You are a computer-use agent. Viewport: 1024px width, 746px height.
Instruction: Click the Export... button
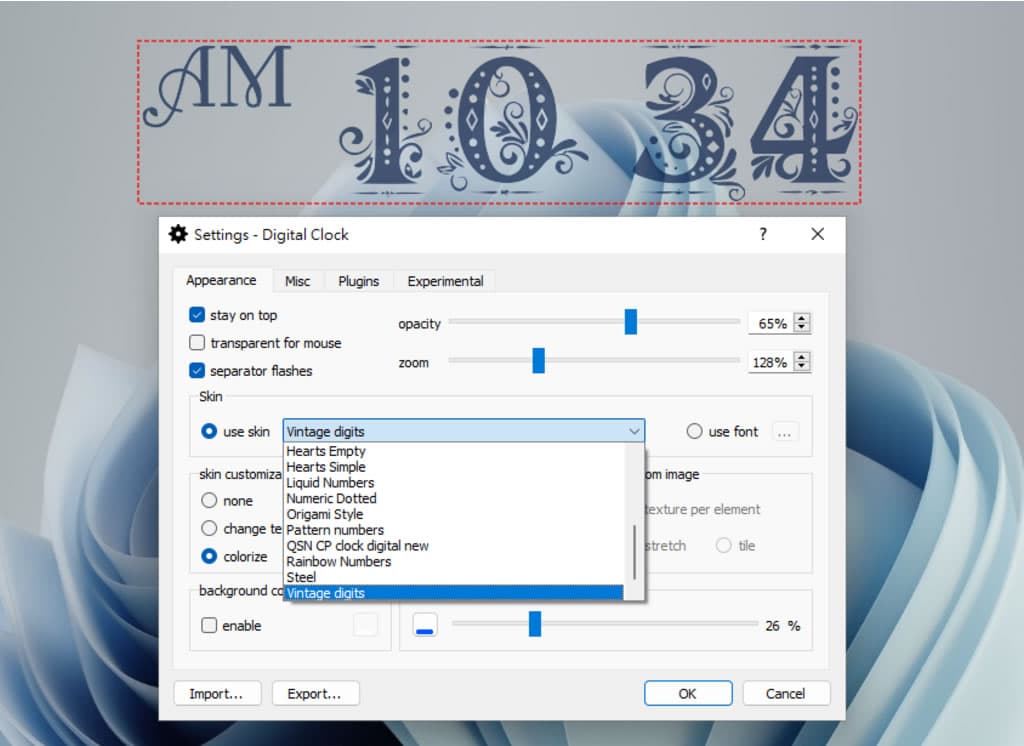[315, 693]
